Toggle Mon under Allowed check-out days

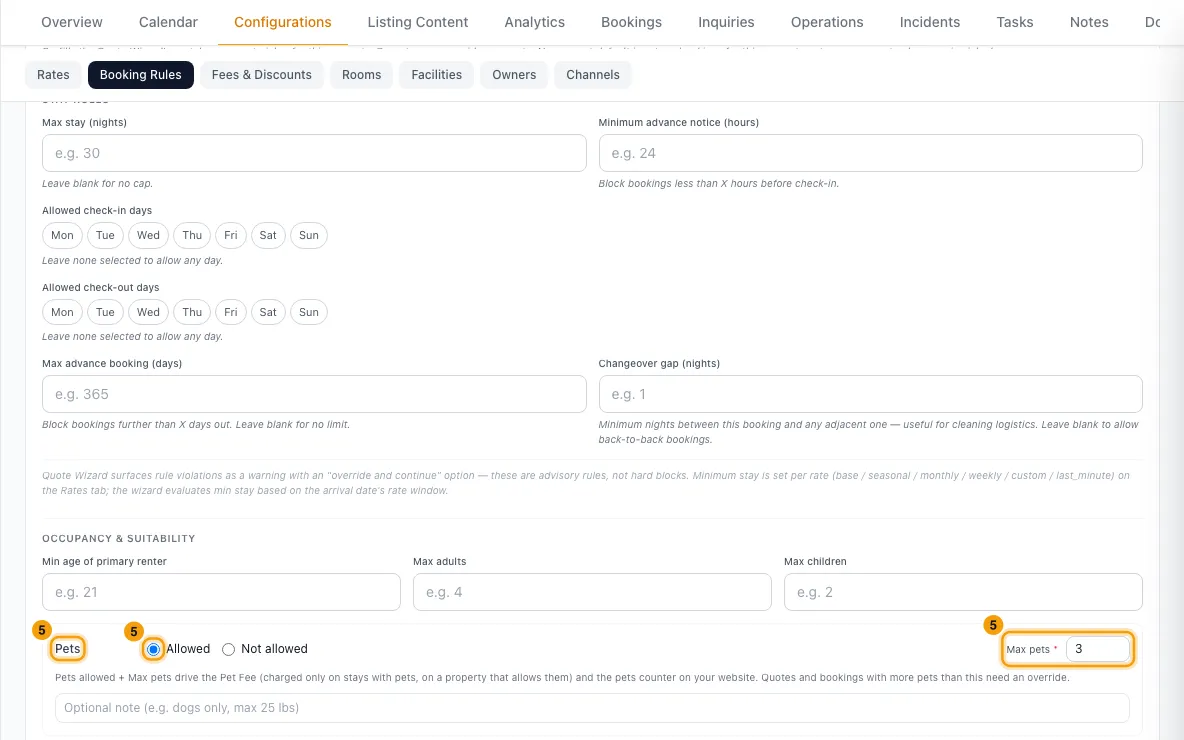pyautogui.click(x=62, y=313)
